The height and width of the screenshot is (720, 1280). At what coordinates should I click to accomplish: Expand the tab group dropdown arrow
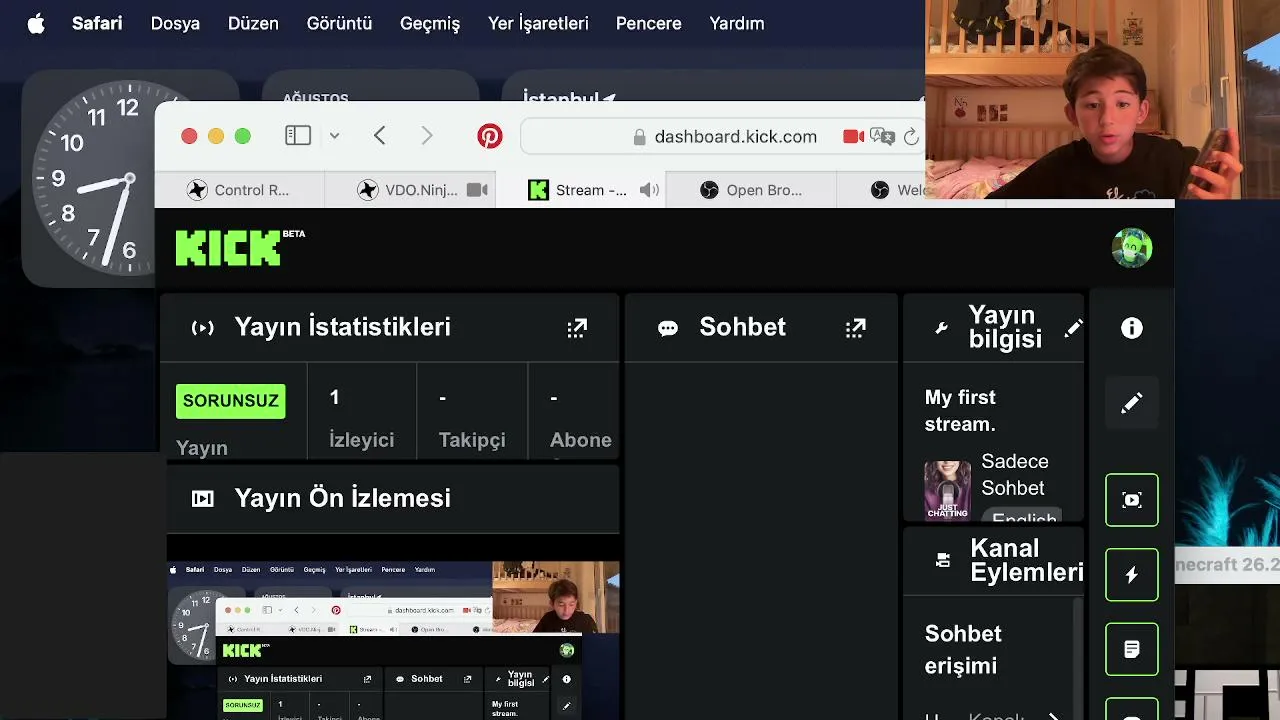334,136
